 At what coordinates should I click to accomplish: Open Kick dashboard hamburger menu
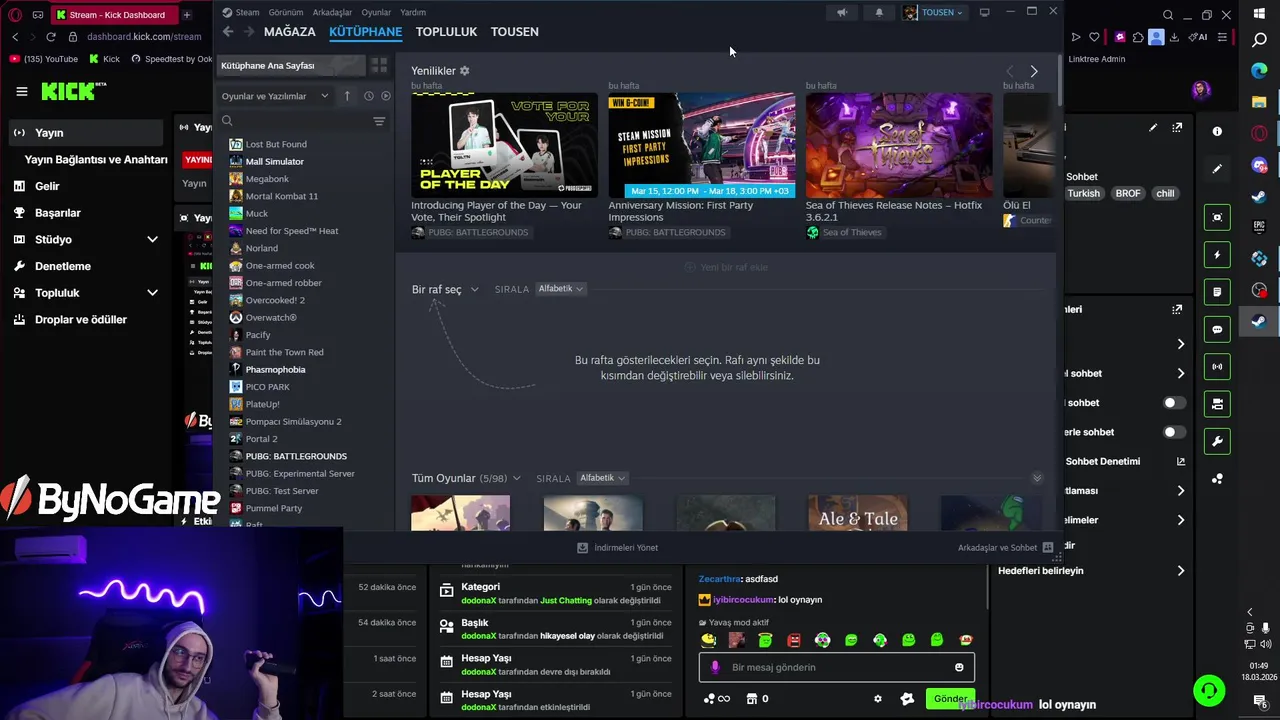coord(22,91)
